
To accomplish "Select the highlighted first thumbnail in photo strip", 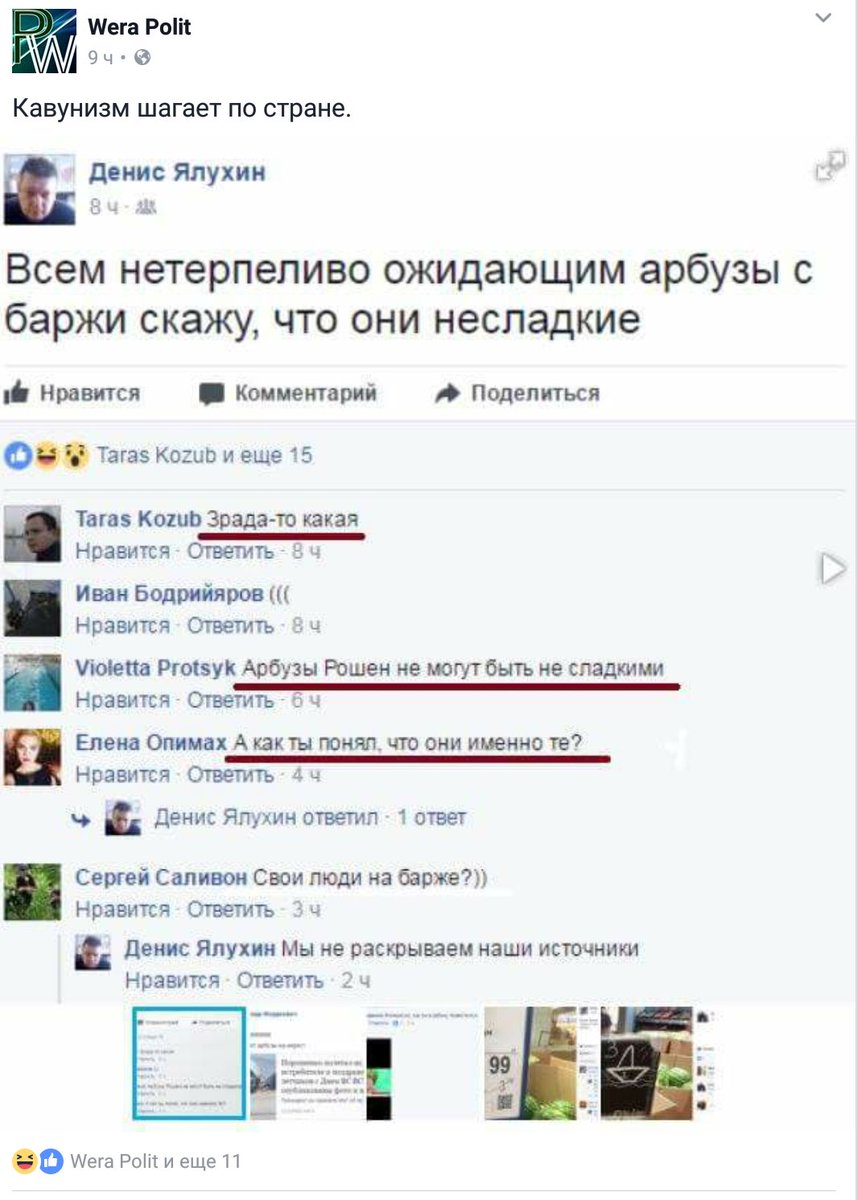I will click(189, 1064).
